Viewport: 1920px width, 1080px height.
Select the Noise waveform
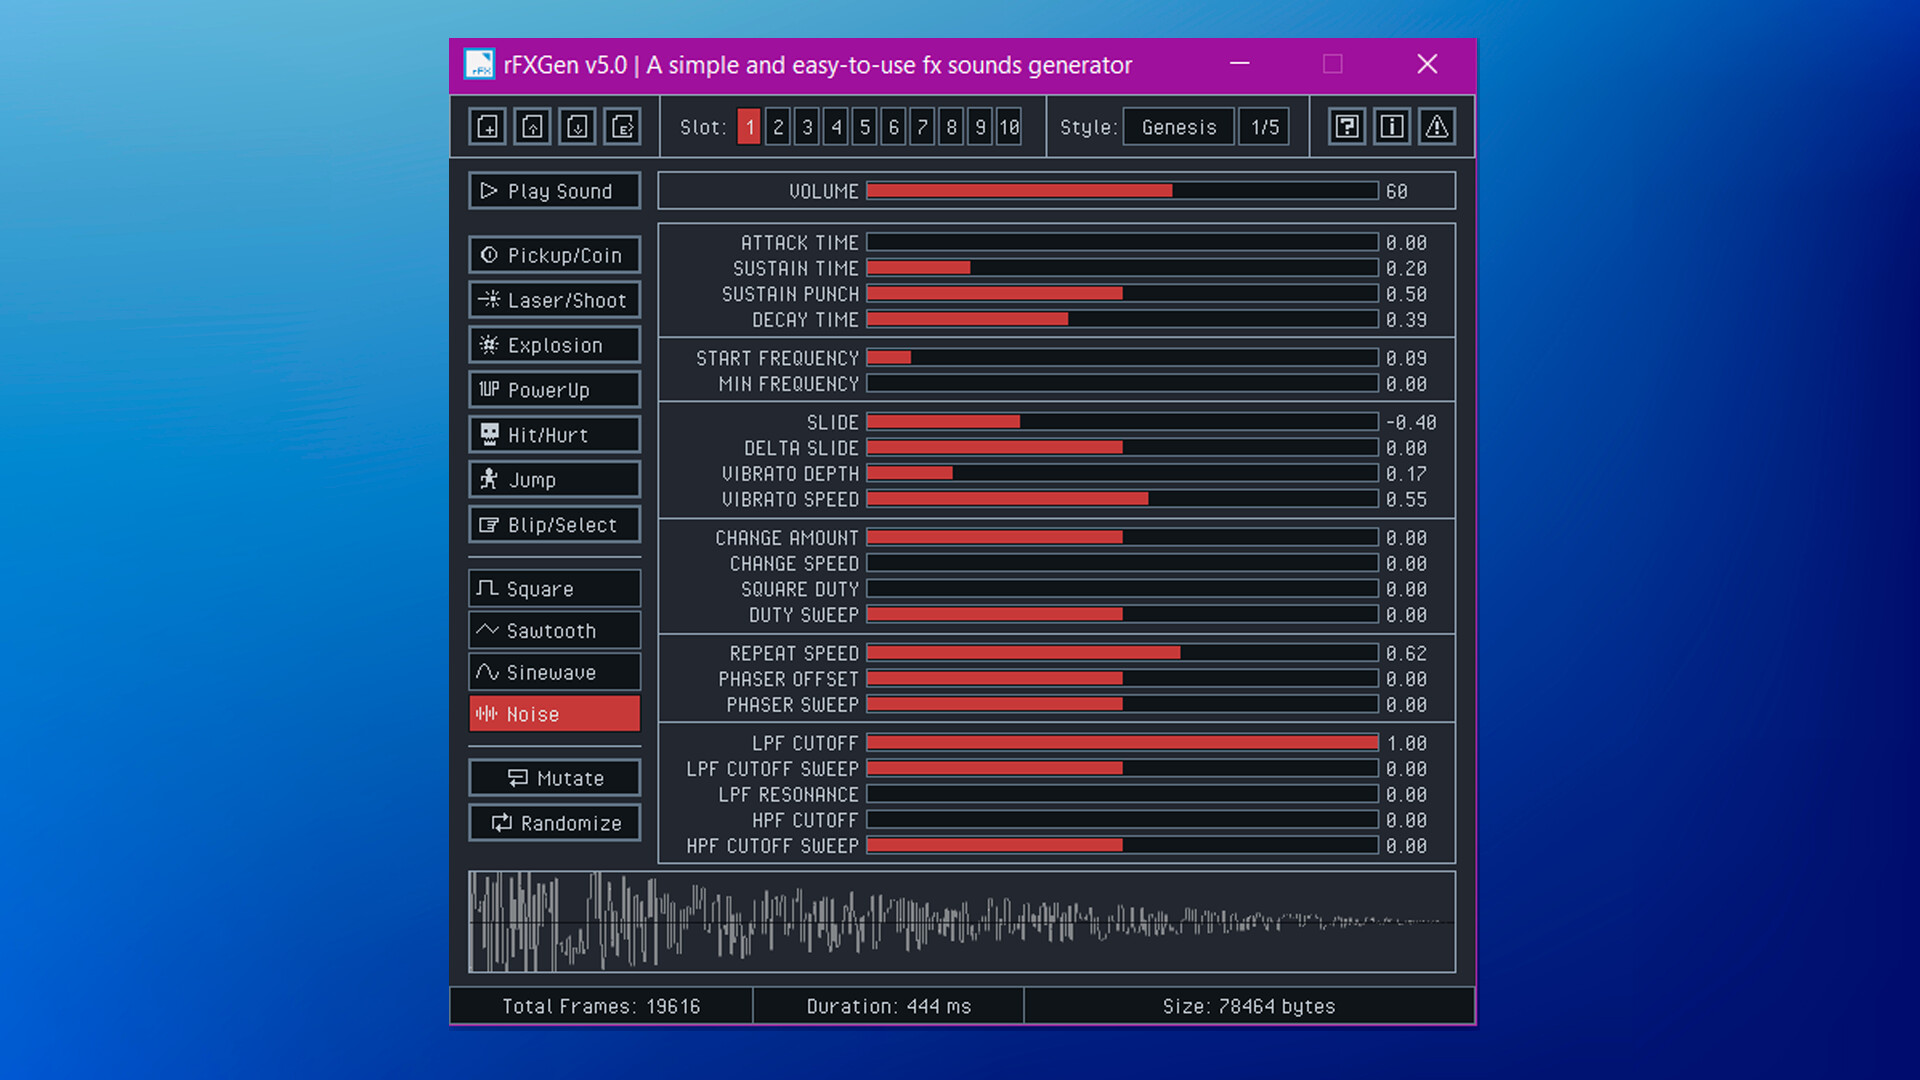pyautogui.click(x=554, y=713)
